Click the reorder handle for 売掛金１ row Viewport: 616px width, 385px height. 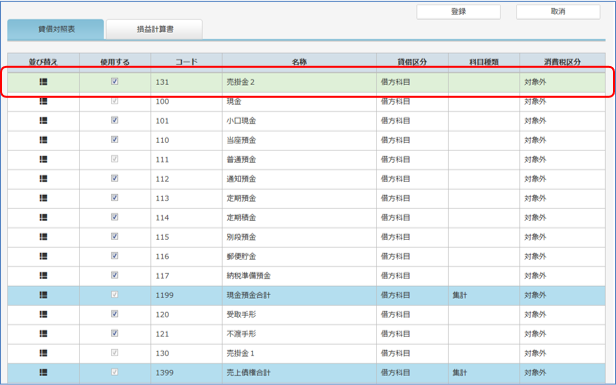(43, 353)
